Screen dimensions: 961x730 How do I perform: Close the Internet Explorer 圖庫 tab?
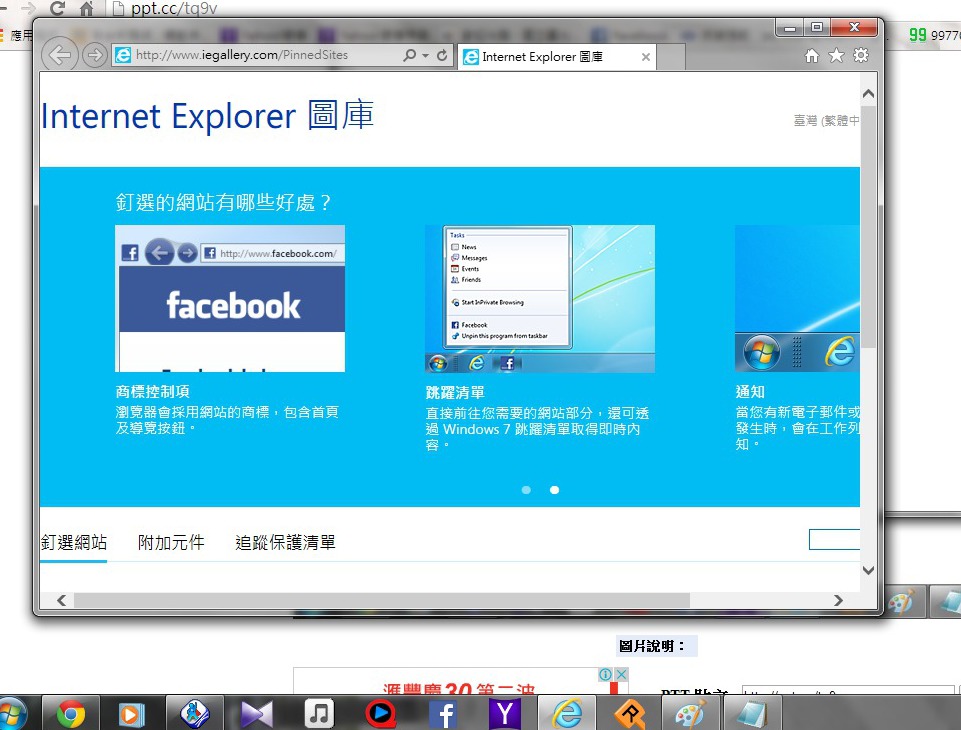coord(645,57)
